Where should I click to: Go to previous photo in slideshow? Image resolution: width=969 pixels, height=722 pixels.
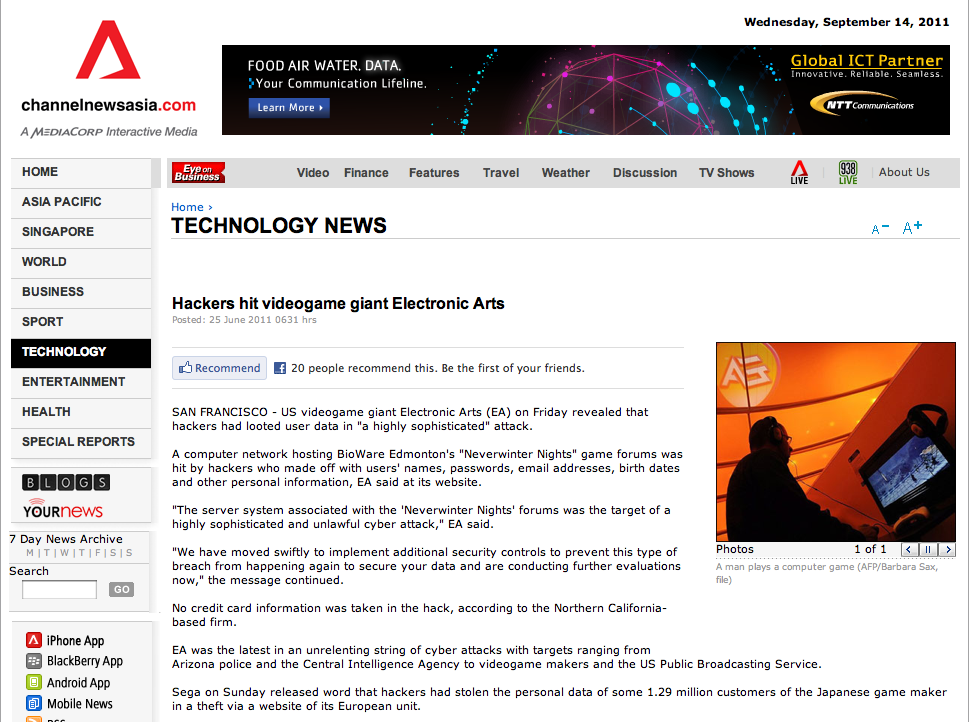pos(909,549)
